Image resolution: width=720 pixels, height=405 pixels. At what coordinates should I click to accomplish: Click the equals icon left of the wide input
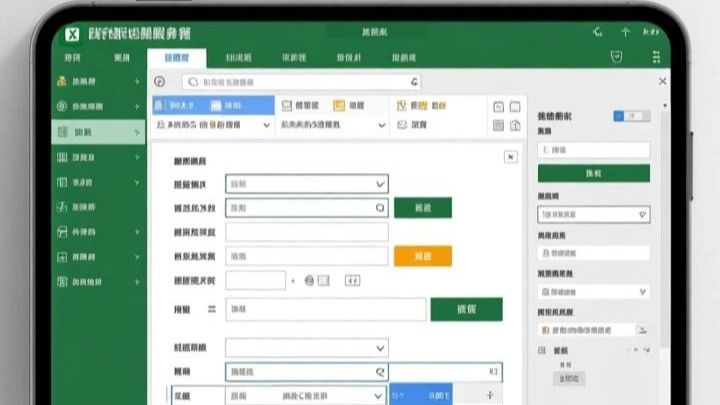point(212,309)
